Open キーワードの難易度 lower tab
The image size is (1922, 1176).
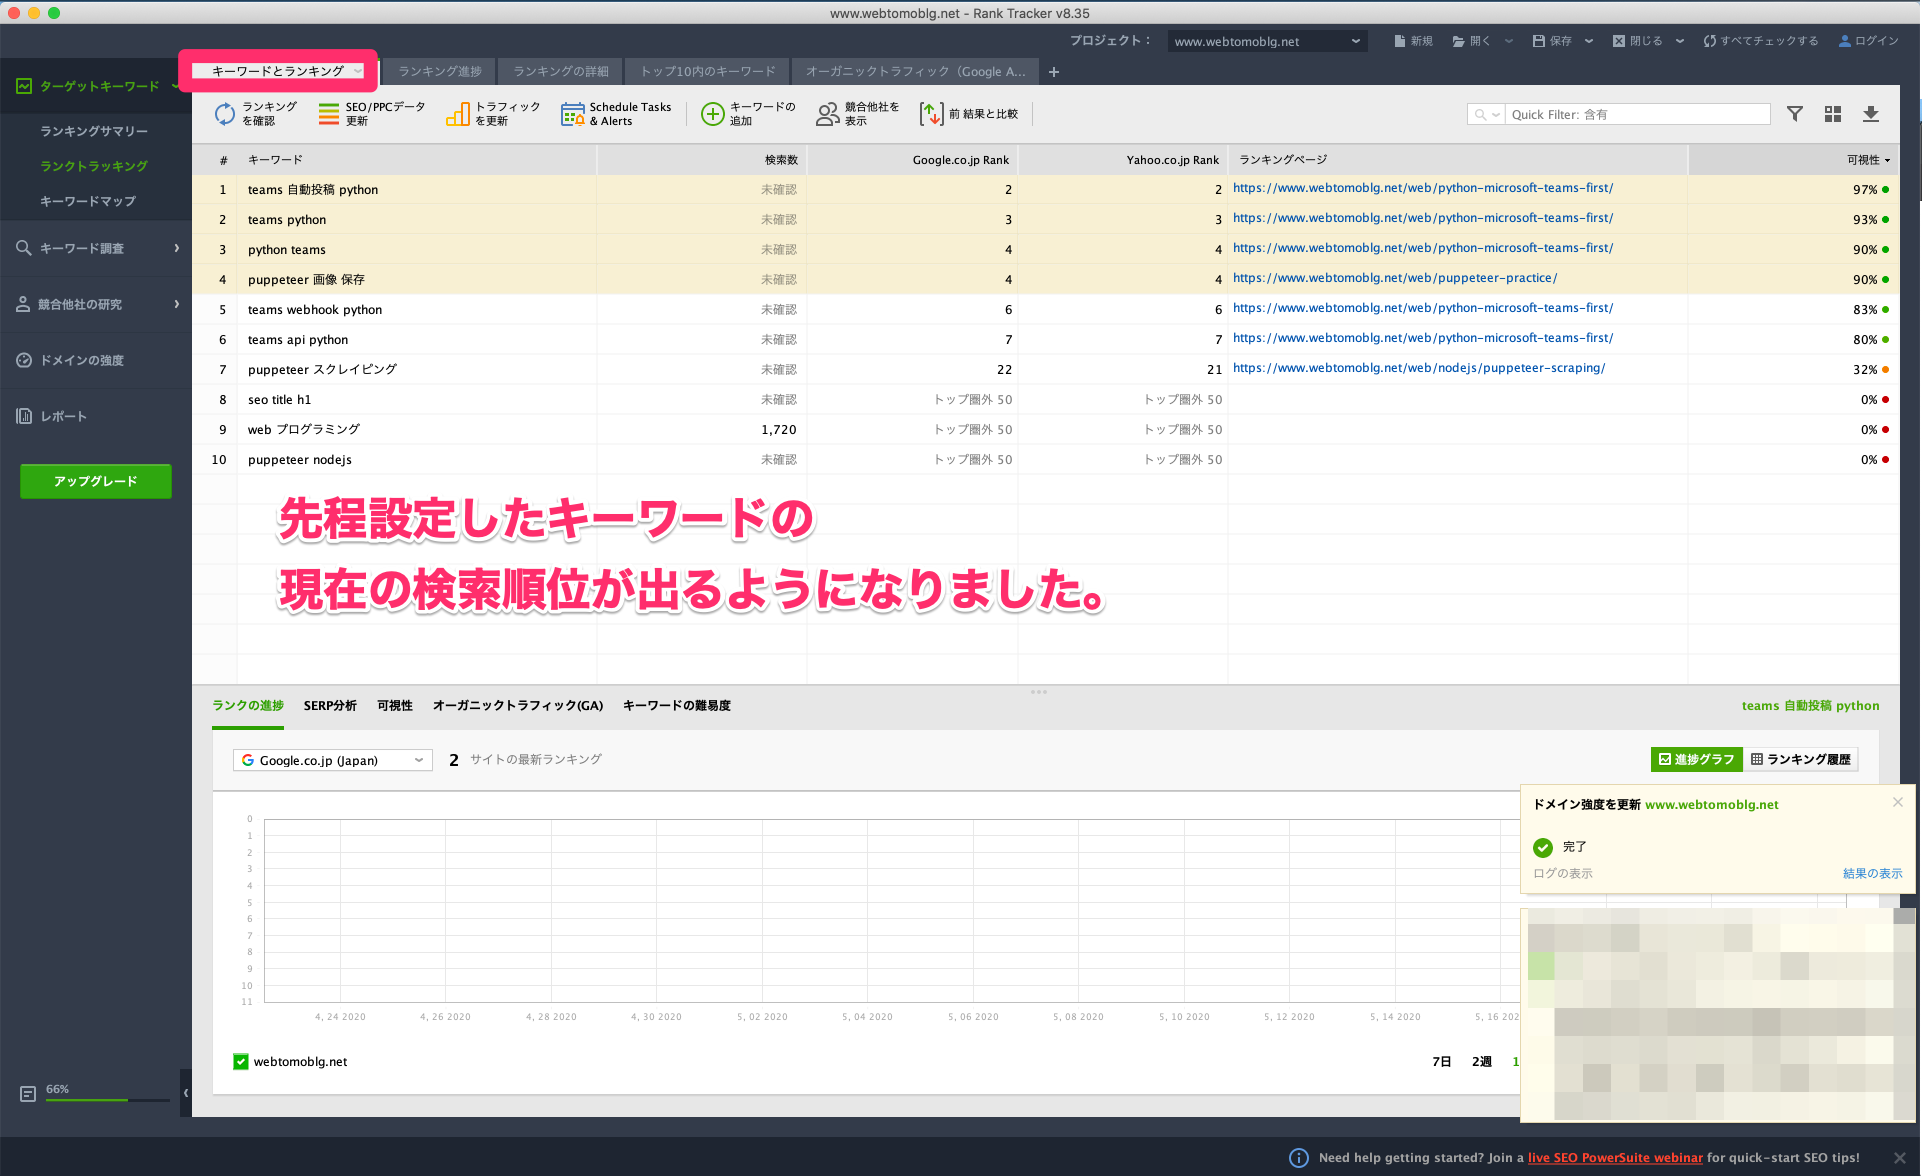click(x=677, y=706)
